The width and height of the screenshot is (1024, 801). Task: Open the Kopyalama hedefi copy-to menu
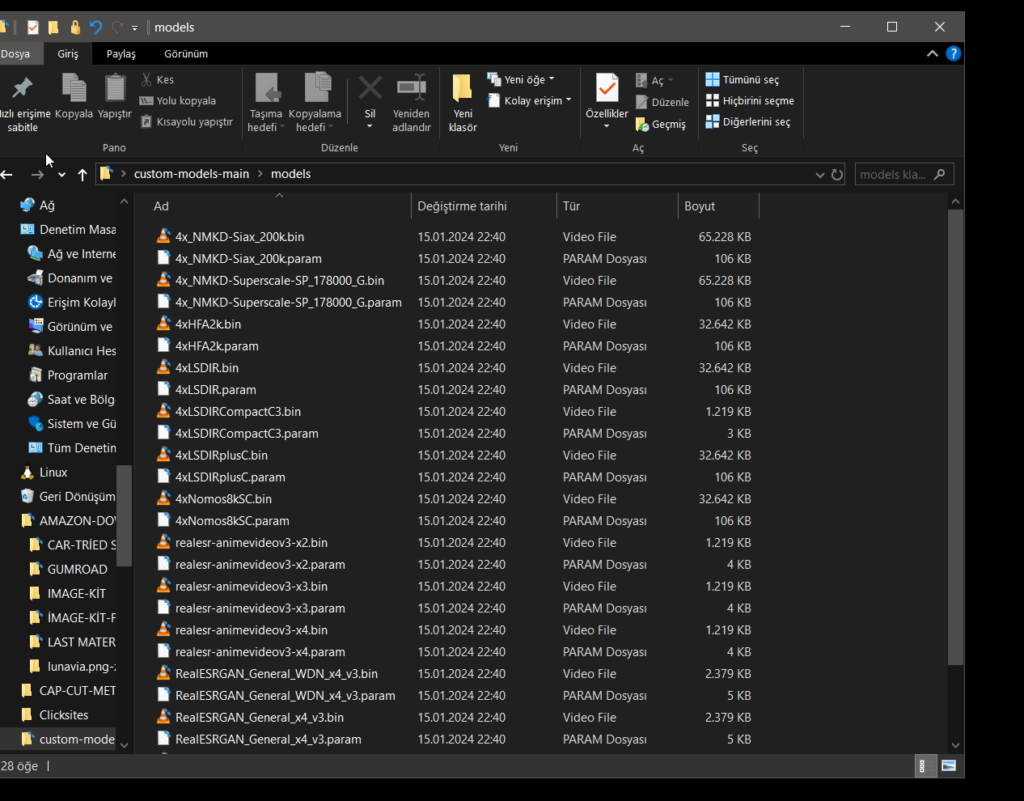tap(315, 102)
